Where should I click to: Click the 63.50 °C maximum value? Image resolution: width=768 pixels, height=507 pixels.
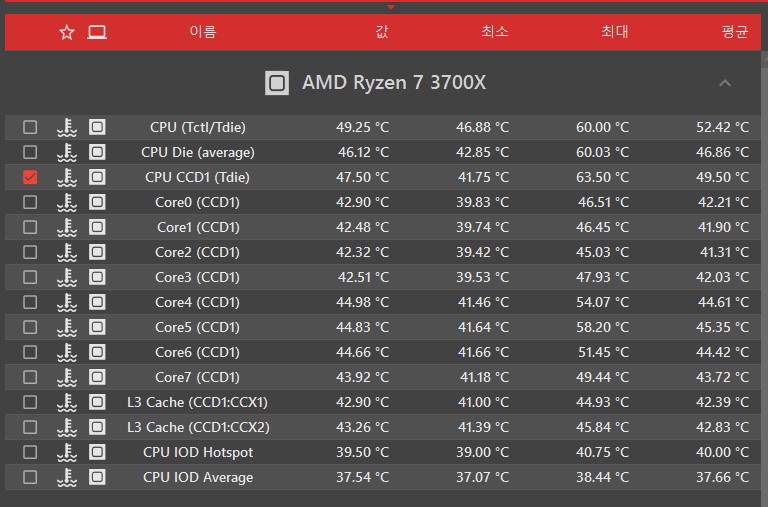(602, 177)
